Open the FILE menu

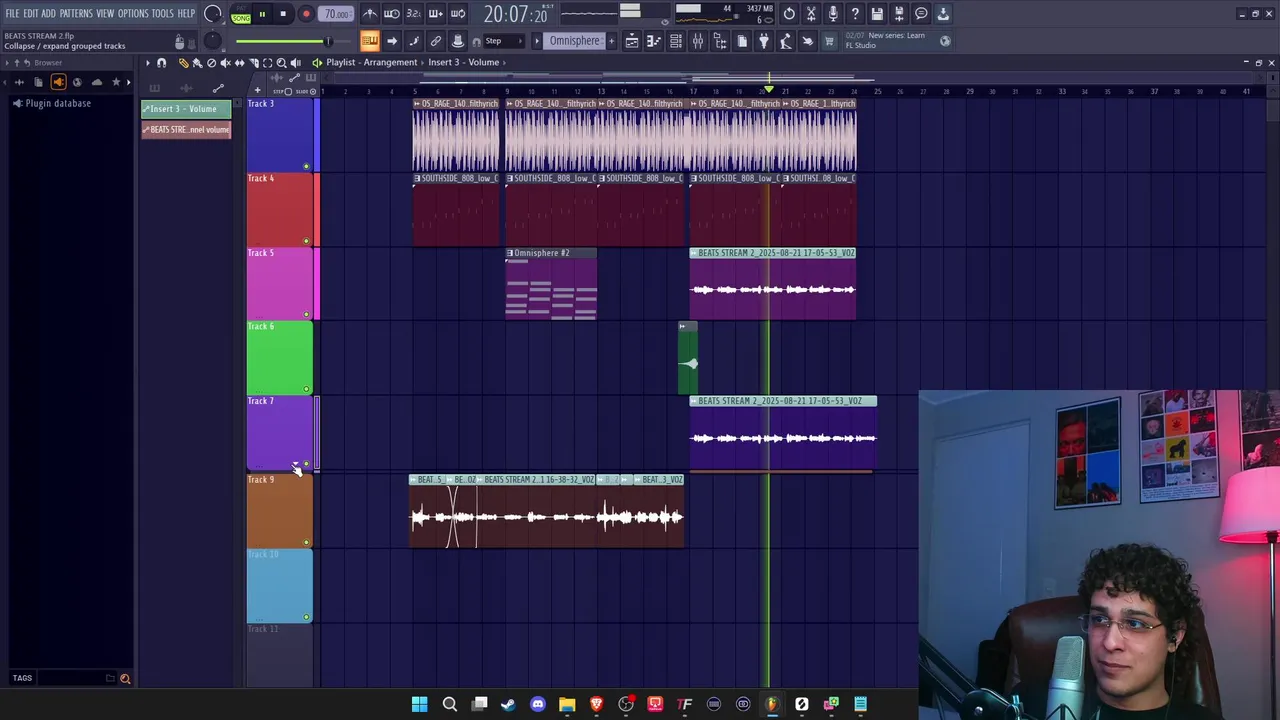(x=12, y=14)
